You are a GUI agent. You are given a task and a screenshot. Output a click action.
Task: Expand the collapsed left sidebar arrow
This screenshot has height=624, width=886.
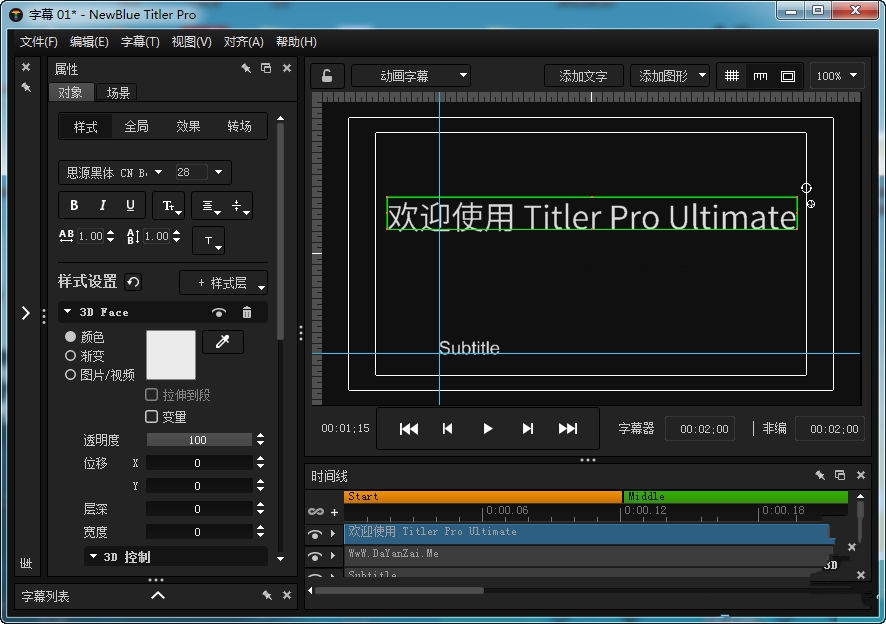click(x=25, y=313)
